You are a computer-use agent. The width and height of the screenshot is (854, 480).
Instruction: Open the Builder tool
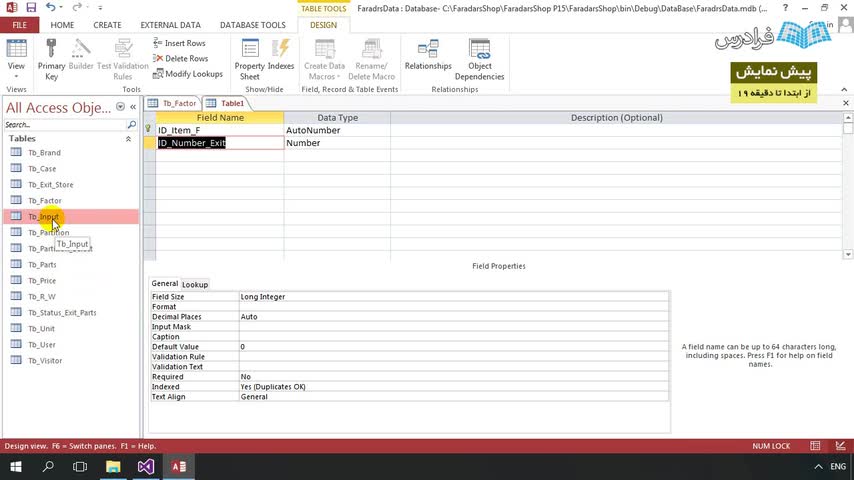pyautogui.click(x=81, y=55)
